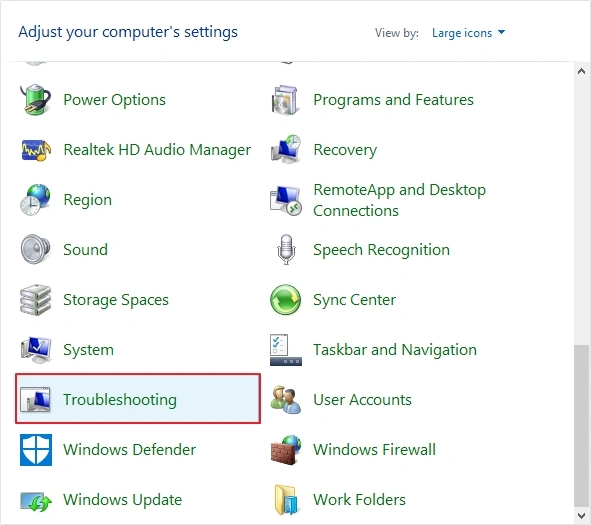Viewport: 591px width, 525px height.
Task: Open the User Accounts link
Action: coord(362,400)
